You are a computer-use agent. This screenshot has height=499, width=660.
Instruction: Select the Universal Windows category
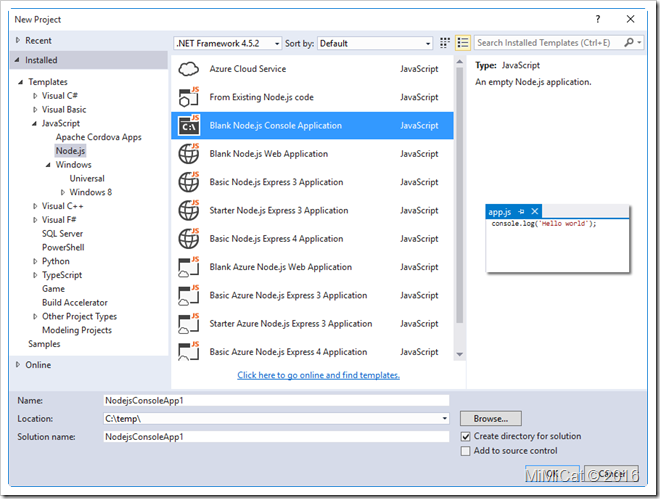(x=87, y=178)
